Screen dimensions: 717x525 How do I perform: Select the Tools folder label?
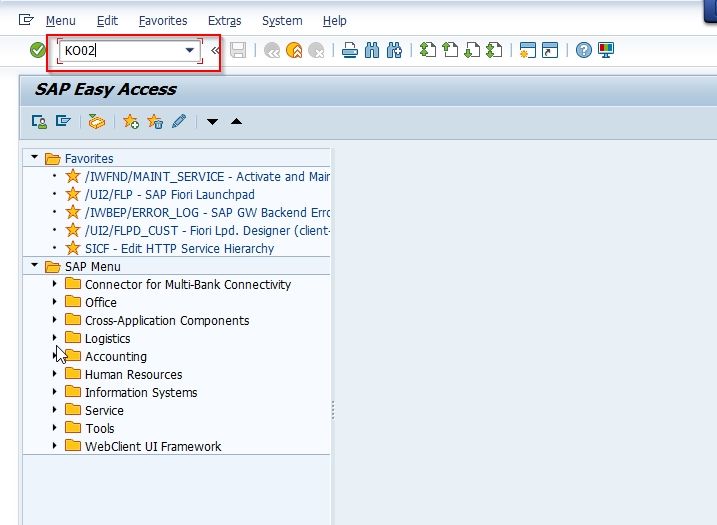click(x=100, y=429)
